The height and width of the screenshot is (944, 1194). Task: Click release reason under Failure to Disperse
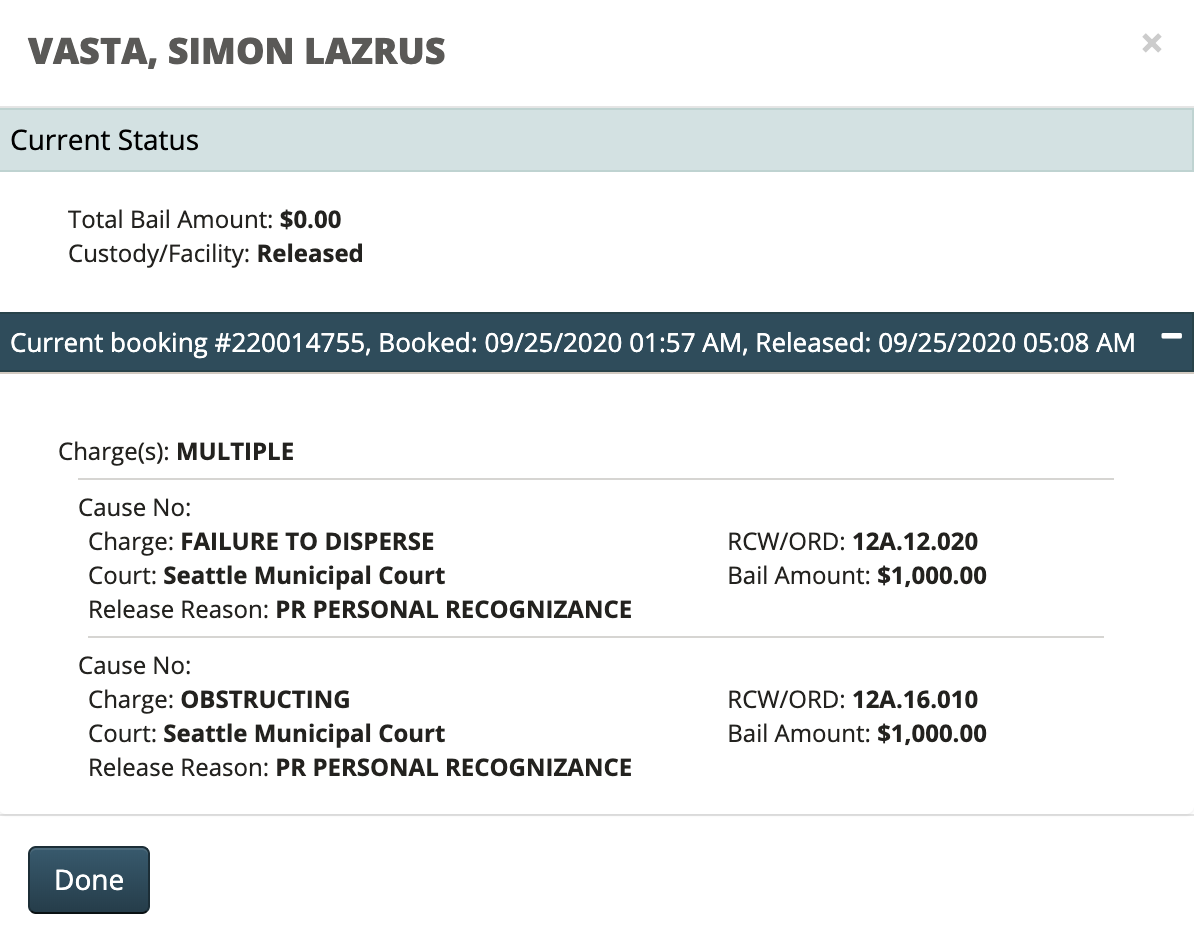pyautogui.click(x=453, y=610)
